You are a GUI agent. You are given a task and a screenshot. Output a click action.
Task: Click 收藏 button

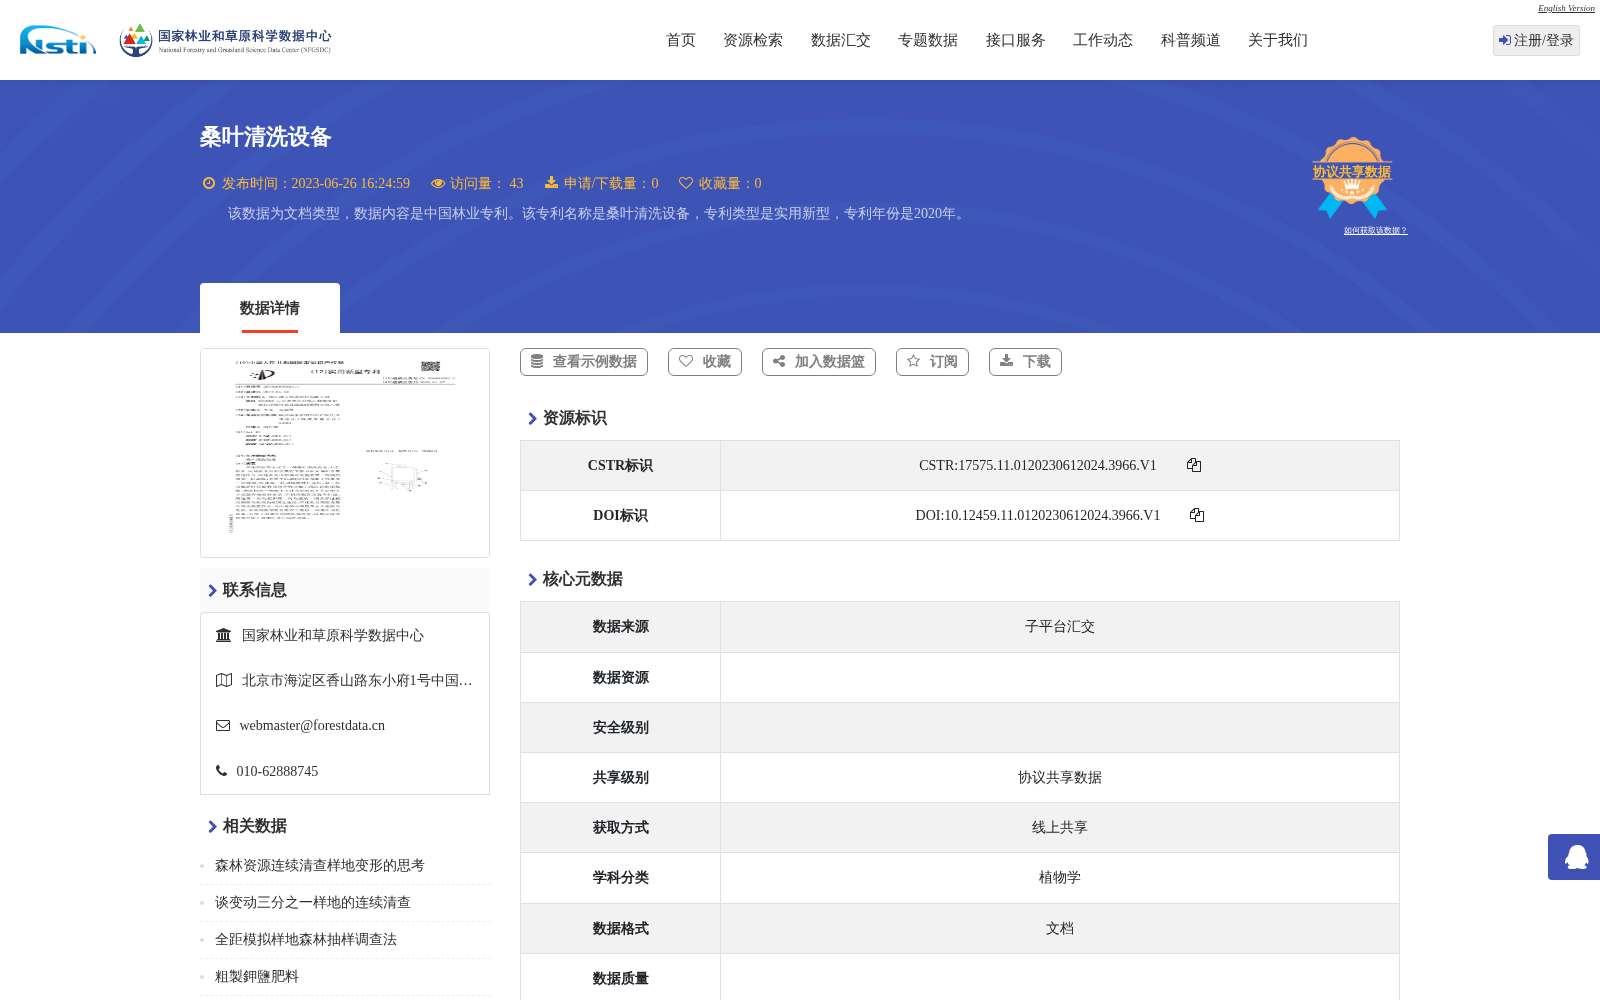705,362
